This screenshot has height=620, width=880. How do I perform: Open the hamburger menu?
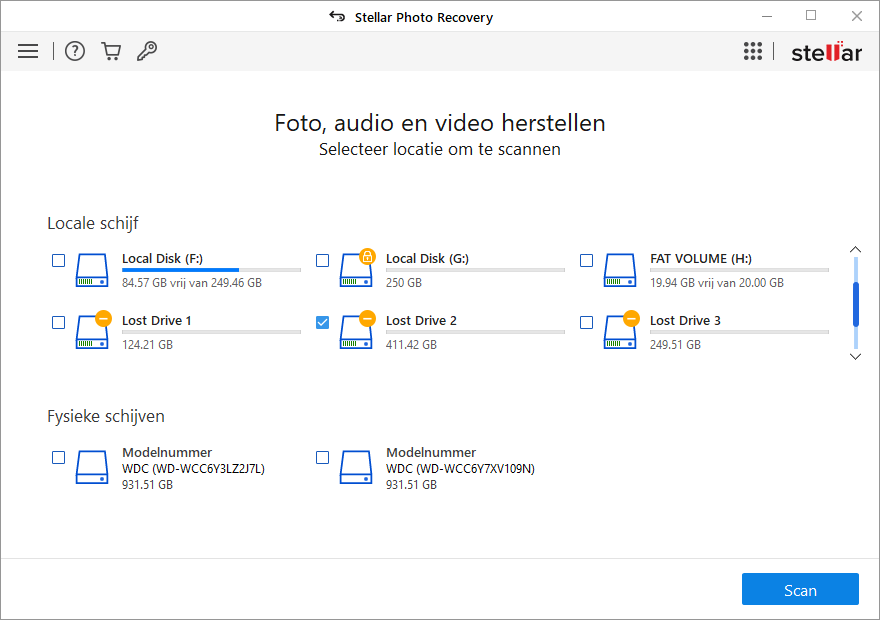[28, 51]
